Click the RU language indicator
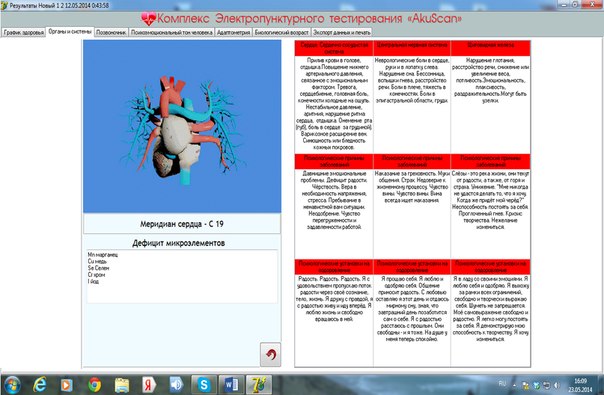604x395 pixels. tap(502, 384)
